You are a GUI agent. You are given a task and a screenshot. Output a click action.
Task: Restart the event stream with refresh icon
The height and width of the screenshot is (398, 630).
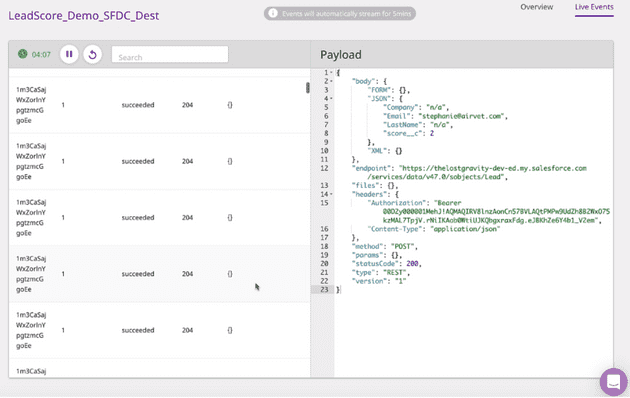coord(92,54)
